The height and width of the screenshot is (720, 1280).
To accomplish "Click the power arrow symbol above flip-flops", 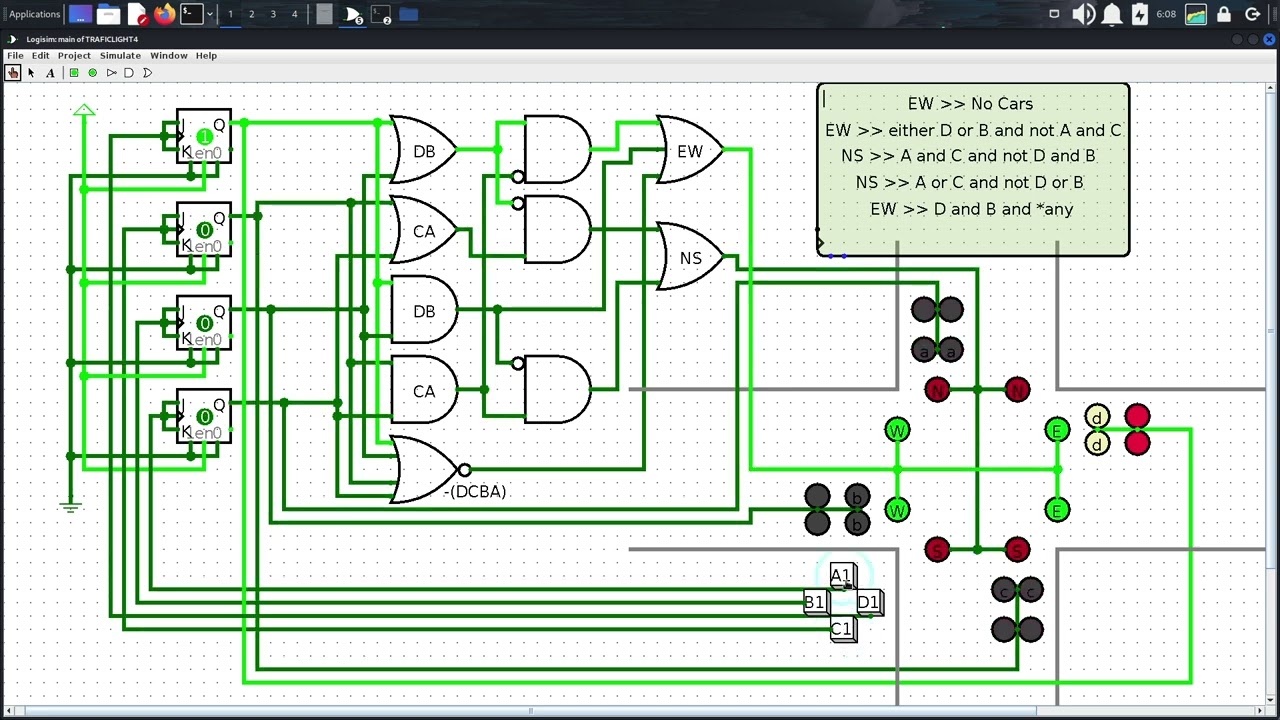I will click(x=84, y=110).
